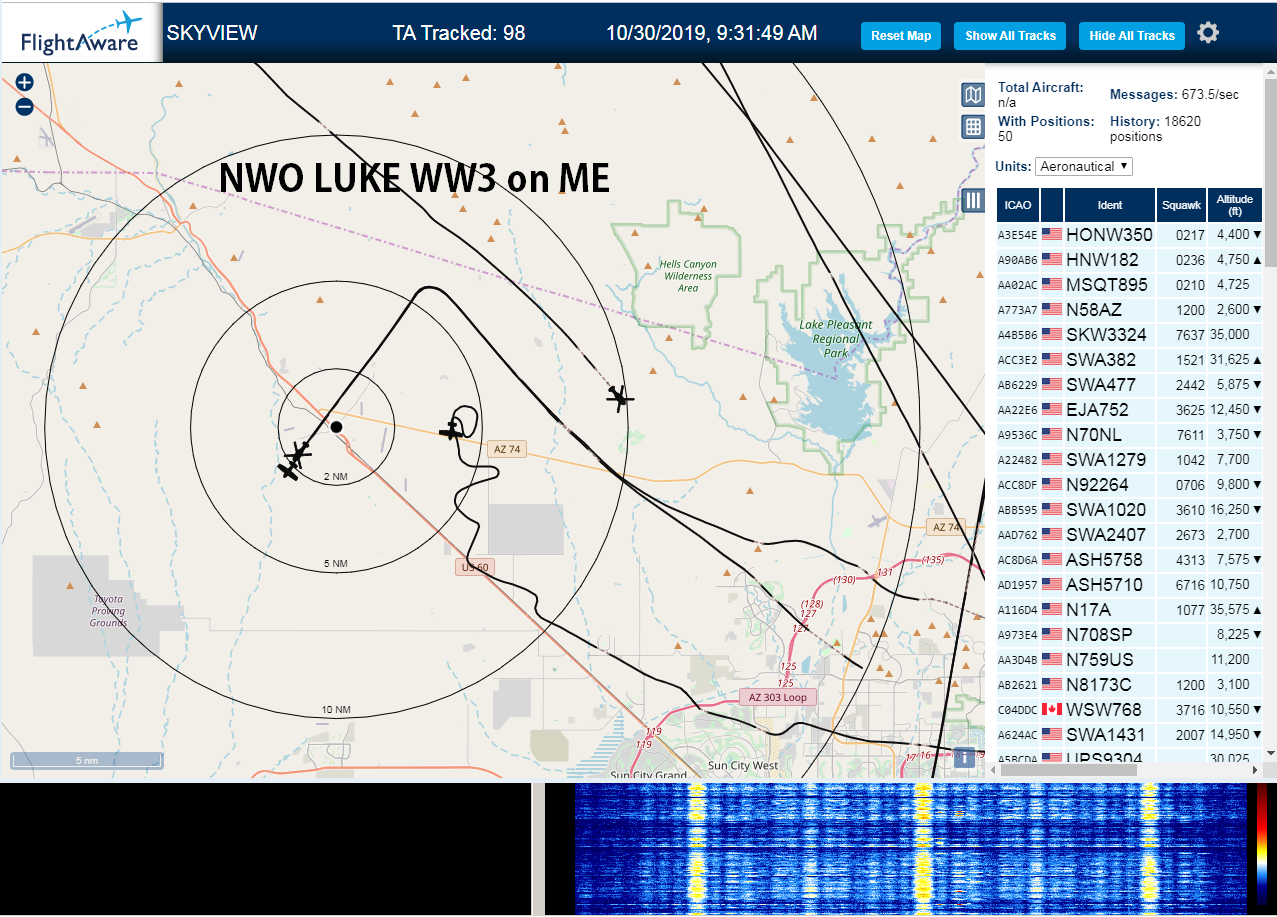Image resolution: width=1277 pixels, height=917 pixels.
Task: Click the 5 nm map scale bar
Action: click(x=87, y=761)
